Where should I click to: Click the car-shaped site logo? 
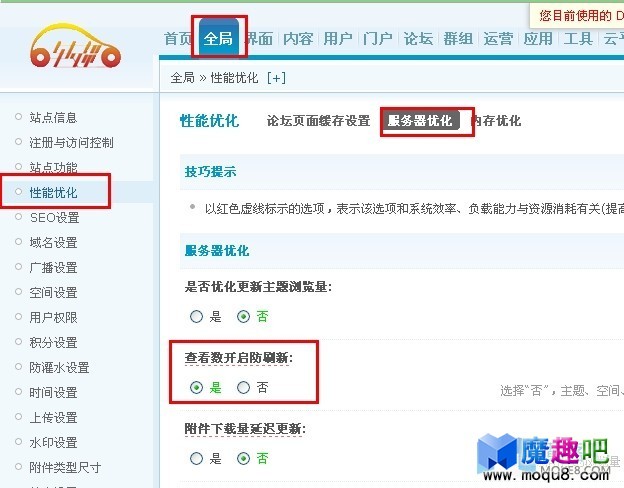[x=75, y=47]
